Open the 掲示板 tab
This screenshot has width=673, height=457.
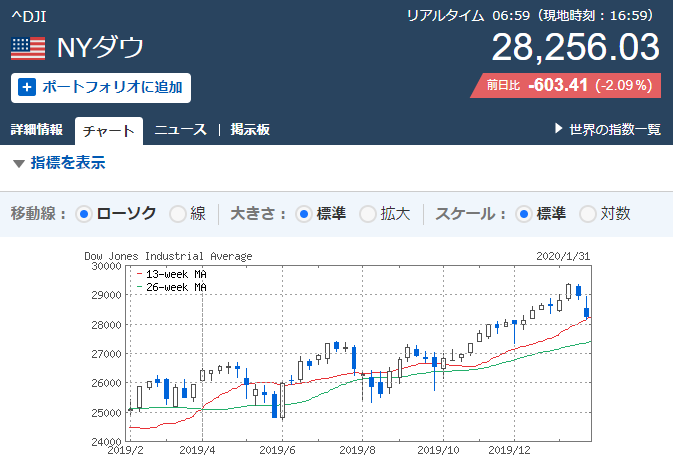point(250,130)
